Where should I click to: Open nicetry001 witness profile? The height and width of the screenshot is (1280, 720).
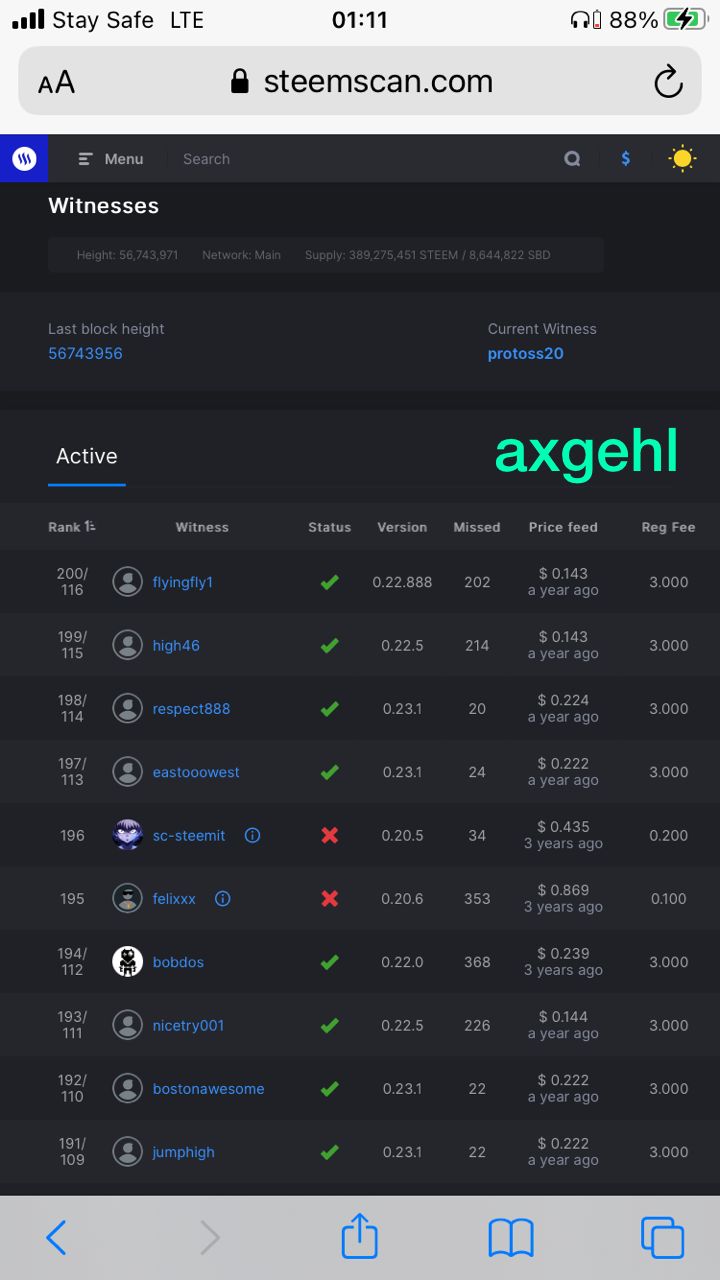188,1025
